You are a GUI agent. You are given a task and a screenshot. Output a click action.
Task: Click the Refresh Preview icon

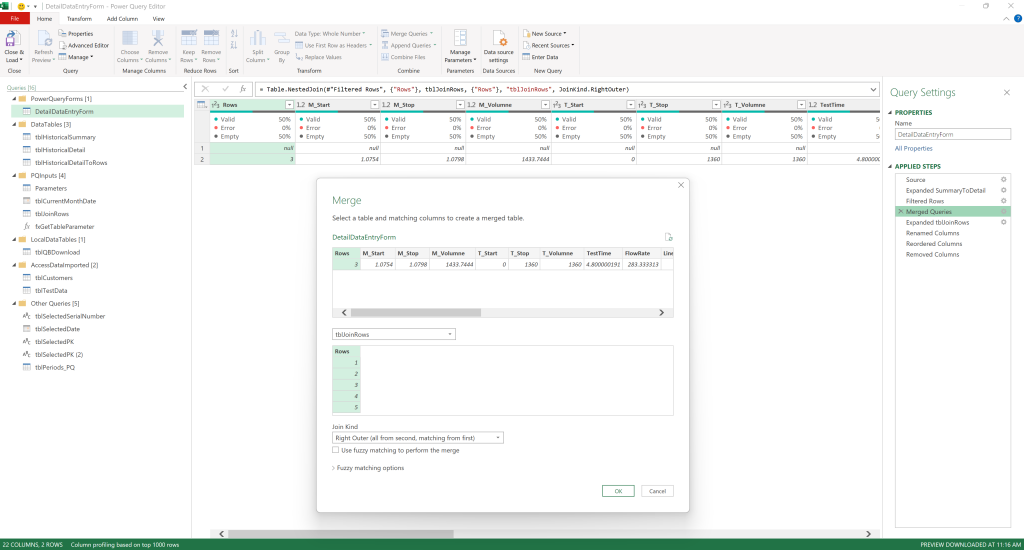click(44, 39)
